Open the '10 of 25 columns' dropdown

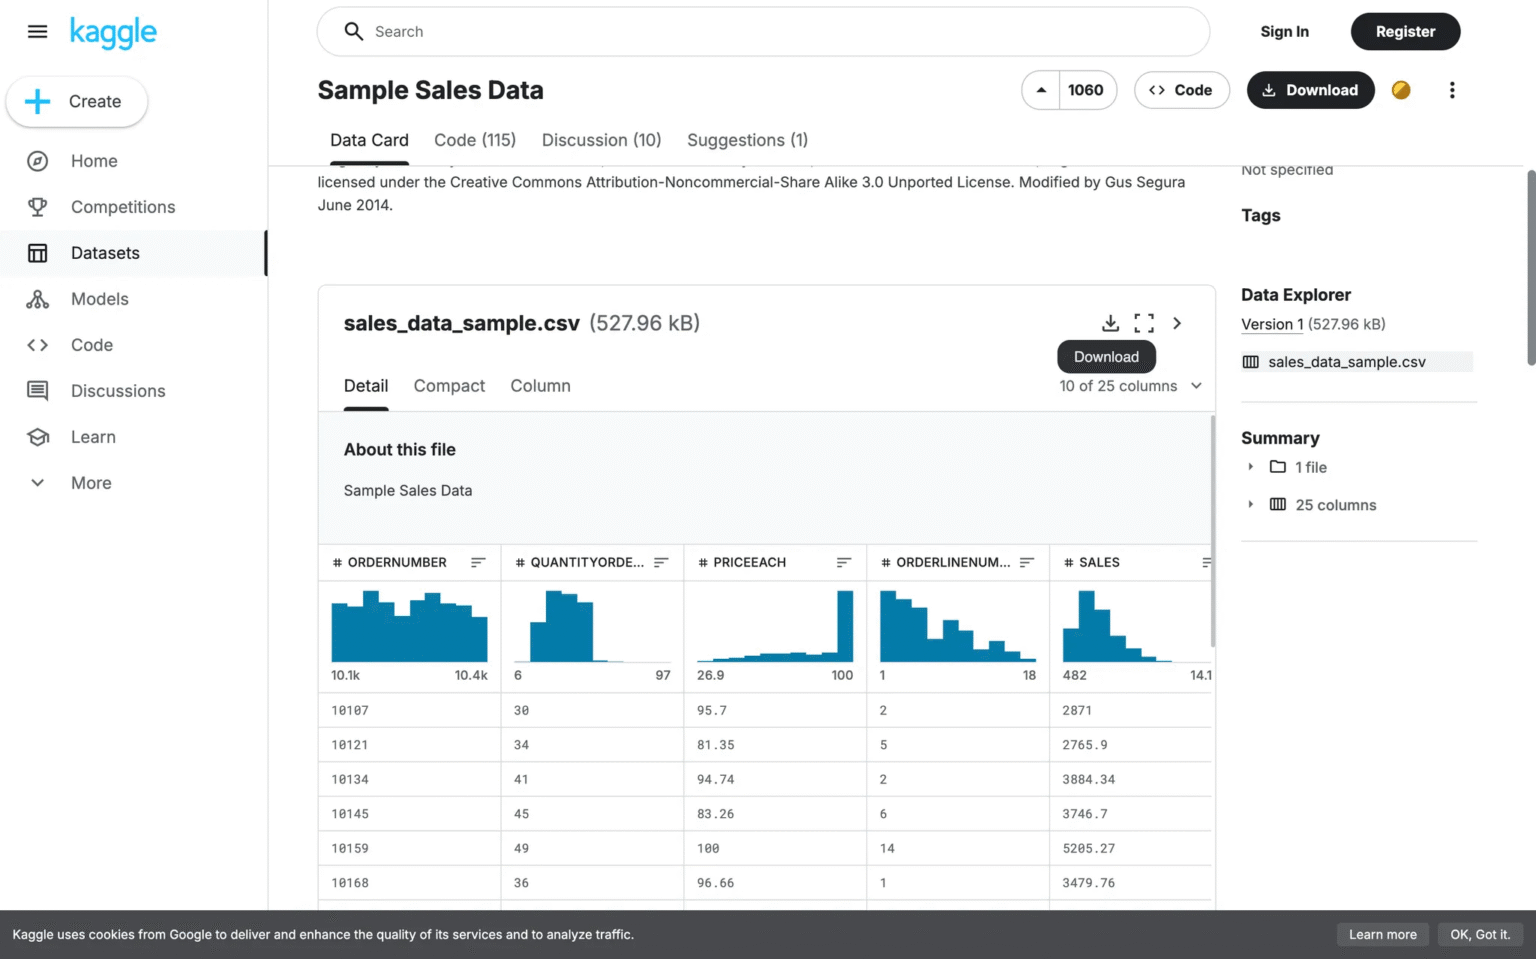[x=1130, y=386]
